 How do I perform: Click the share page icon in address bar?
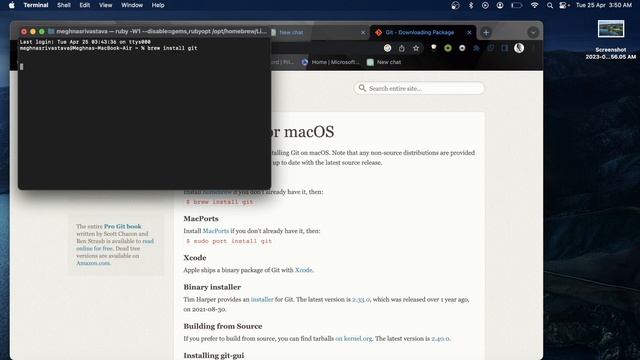click(x=402, y=48)
